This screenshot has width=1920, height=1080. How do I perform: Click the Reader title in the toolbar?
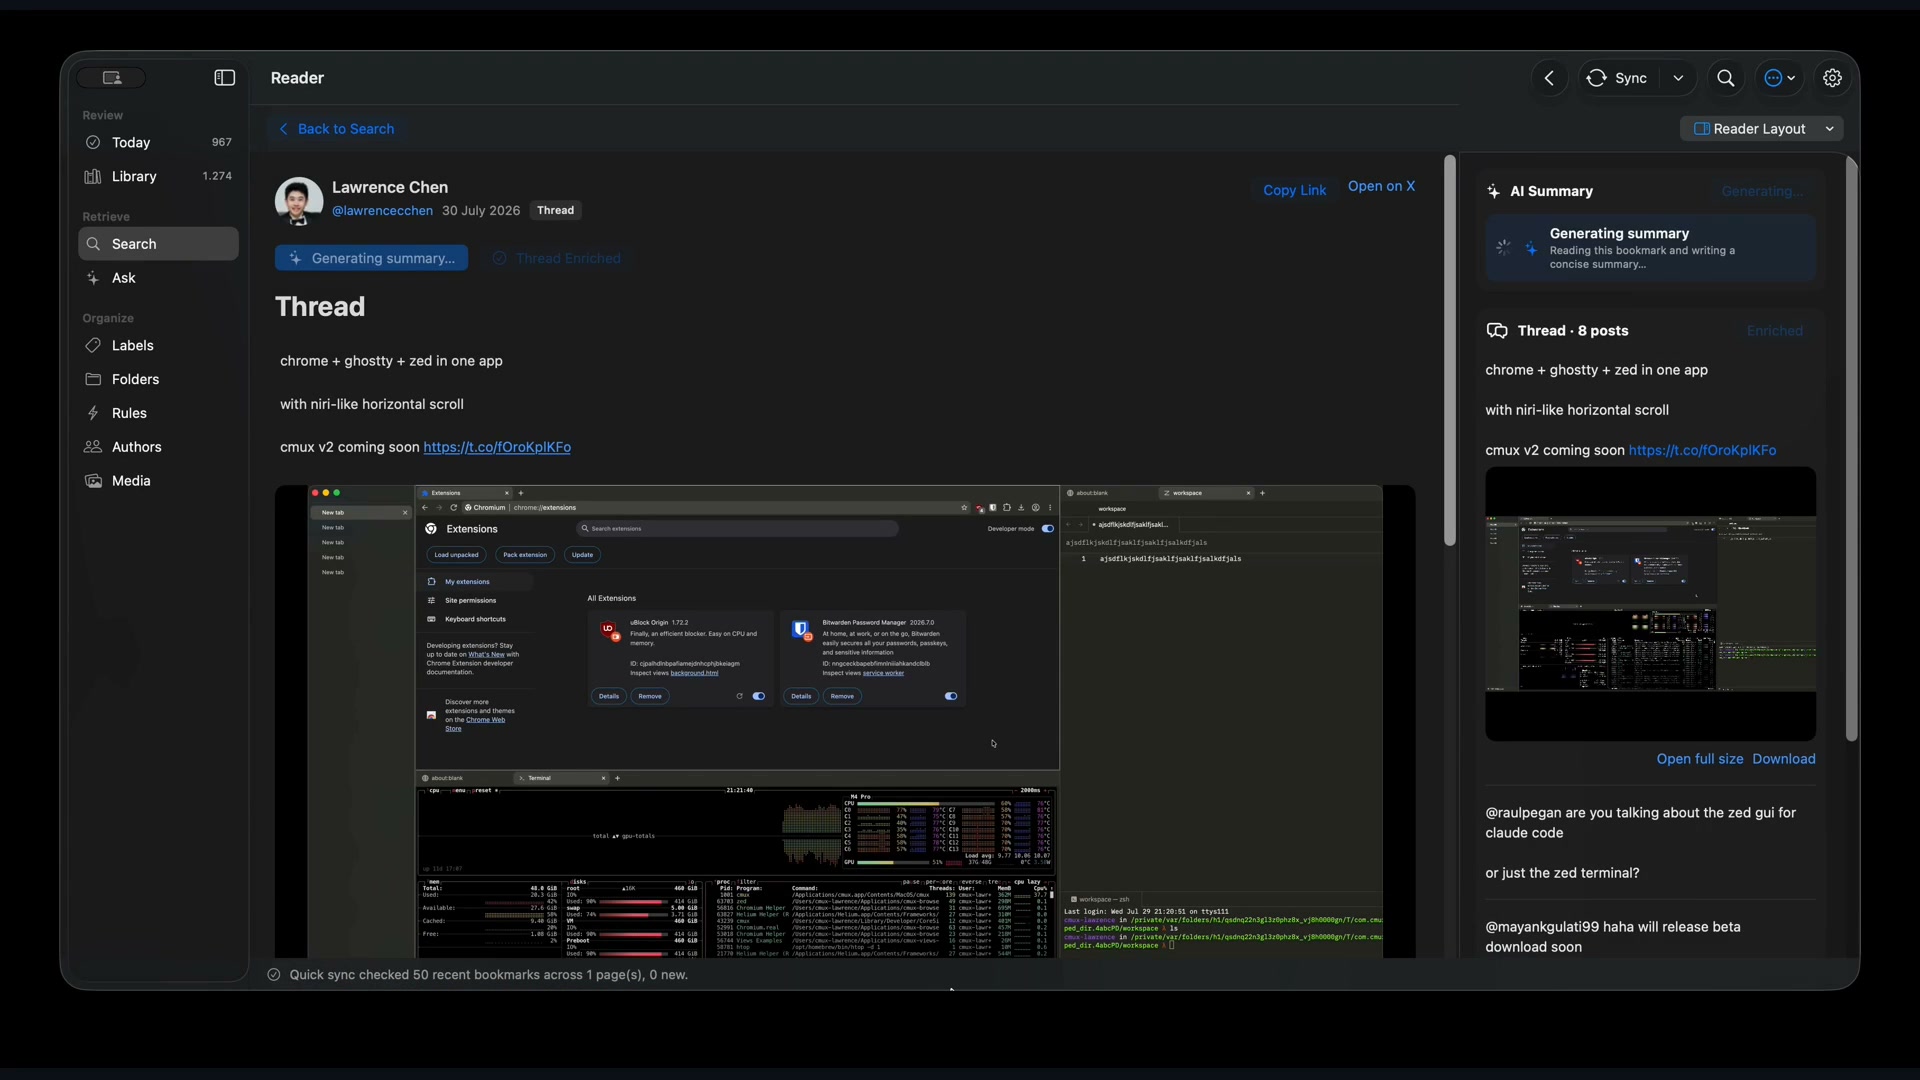pos(297,78)
